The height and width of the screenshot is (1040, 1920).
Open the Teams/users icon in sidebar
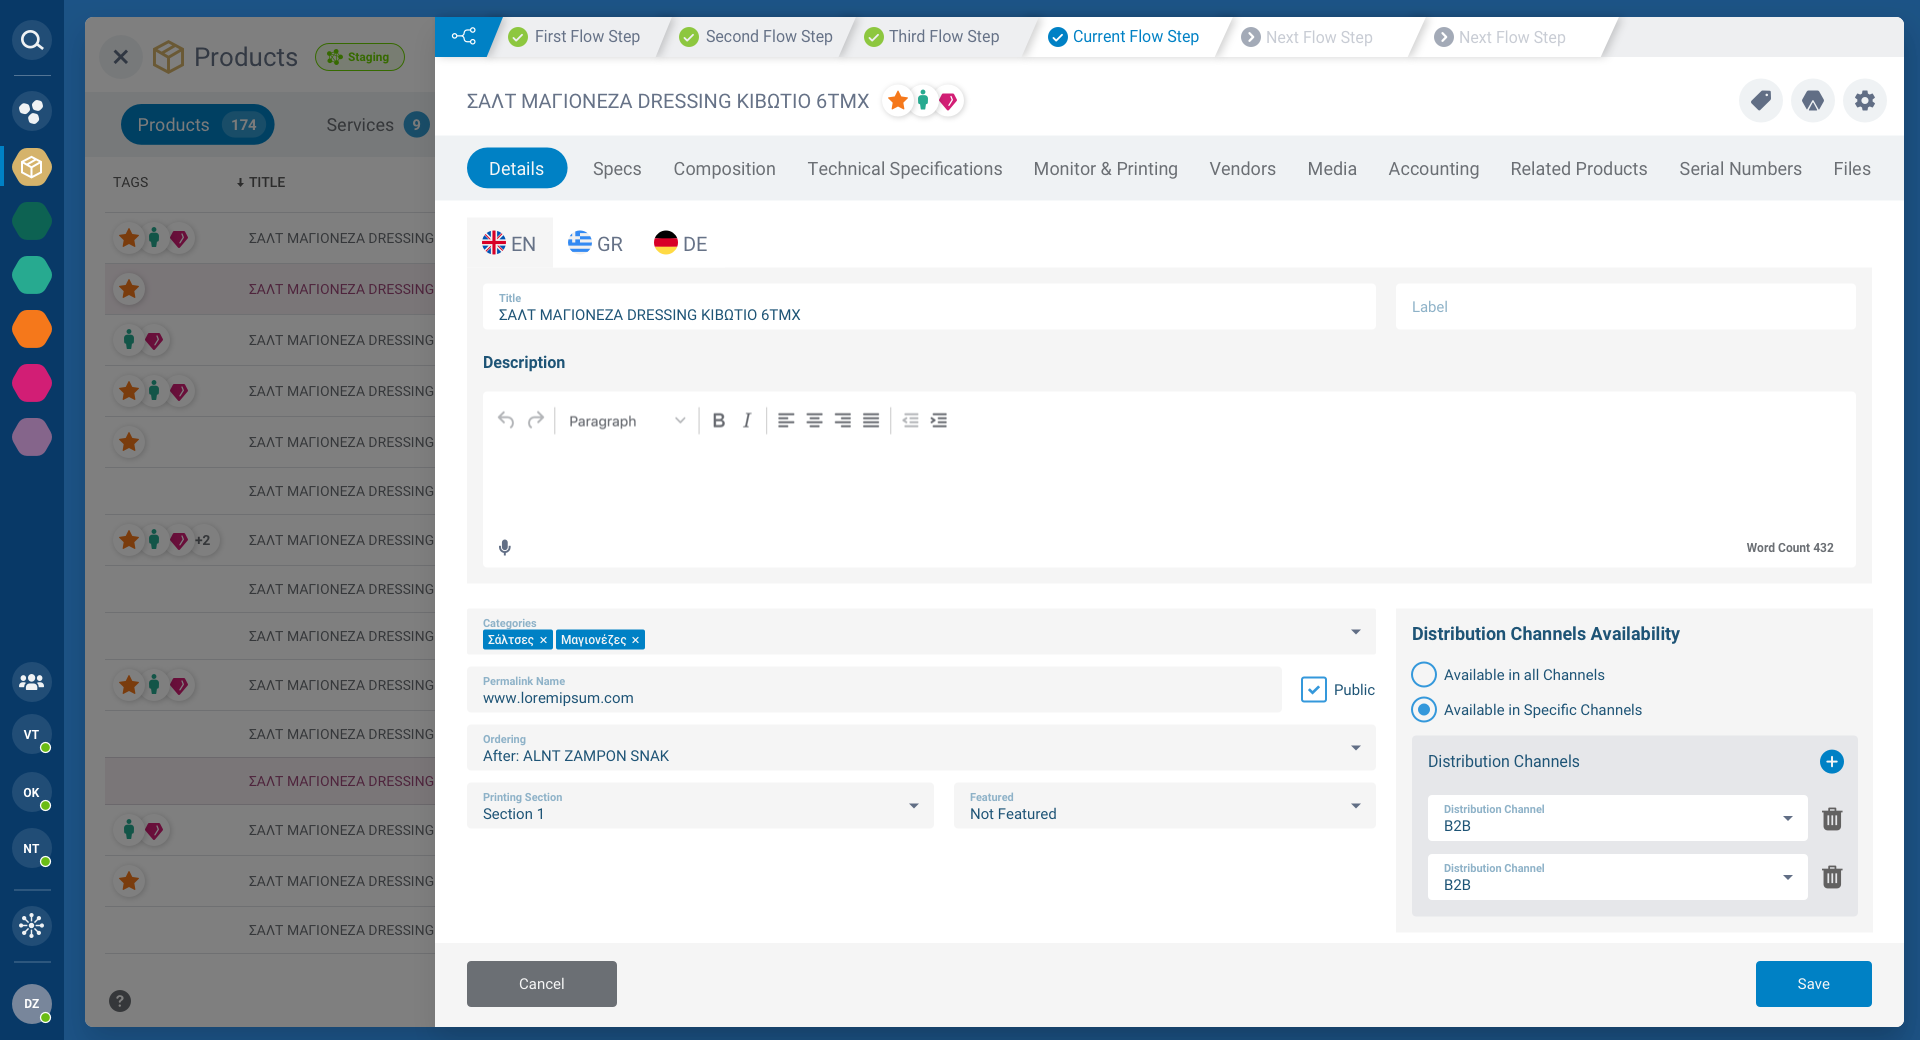31,683
